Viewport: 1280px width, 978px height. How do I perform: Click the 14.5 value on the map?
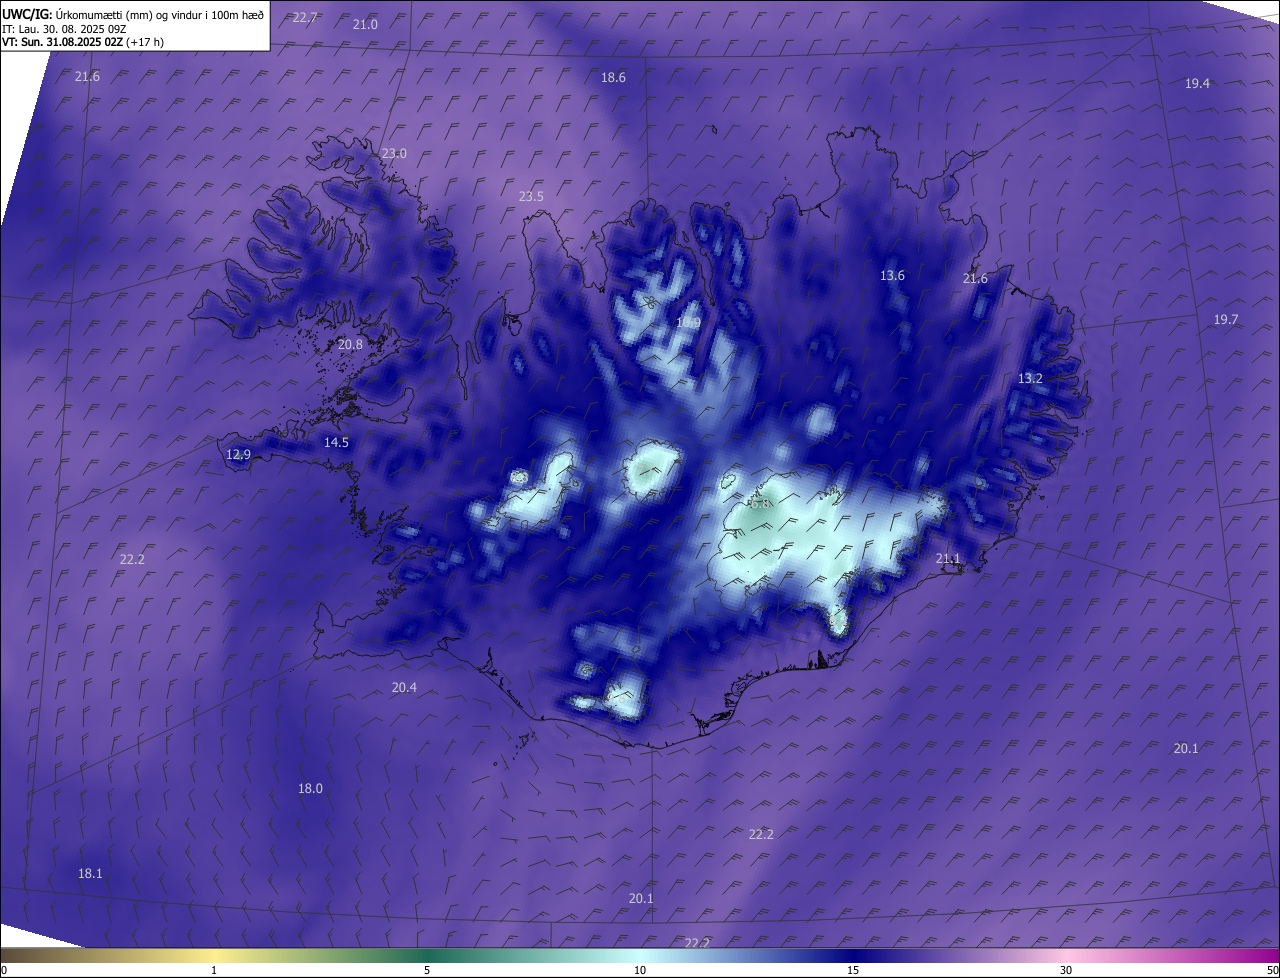click(x=336, y=442)
